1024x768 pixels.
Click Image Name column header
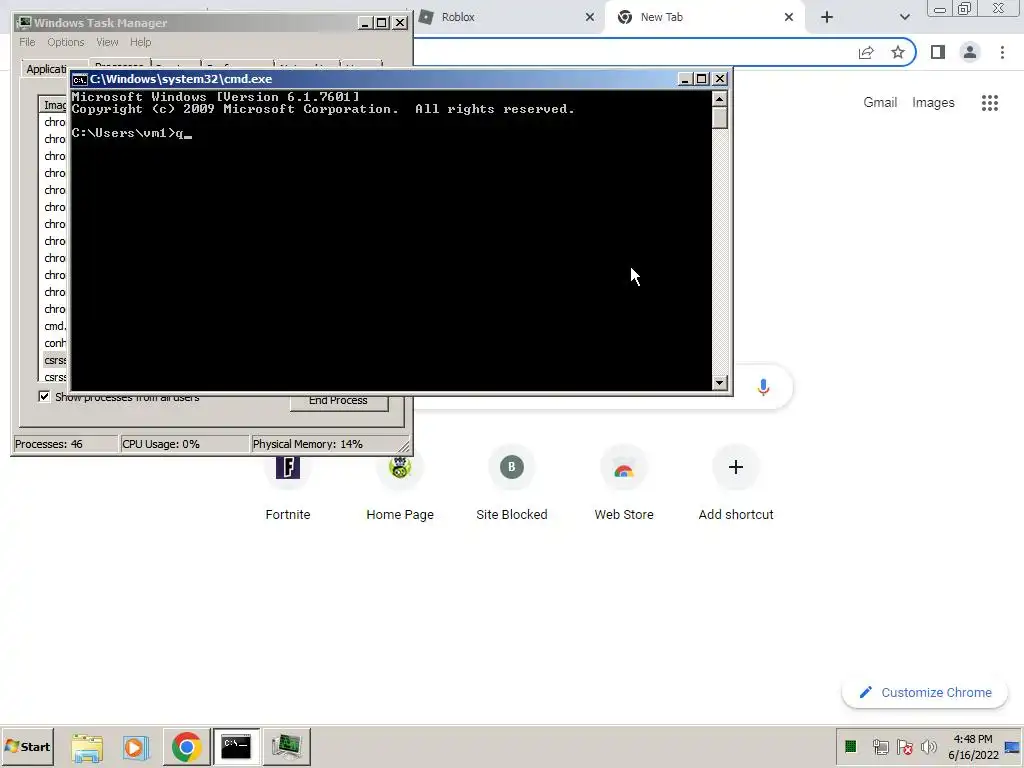click(54, 104)
